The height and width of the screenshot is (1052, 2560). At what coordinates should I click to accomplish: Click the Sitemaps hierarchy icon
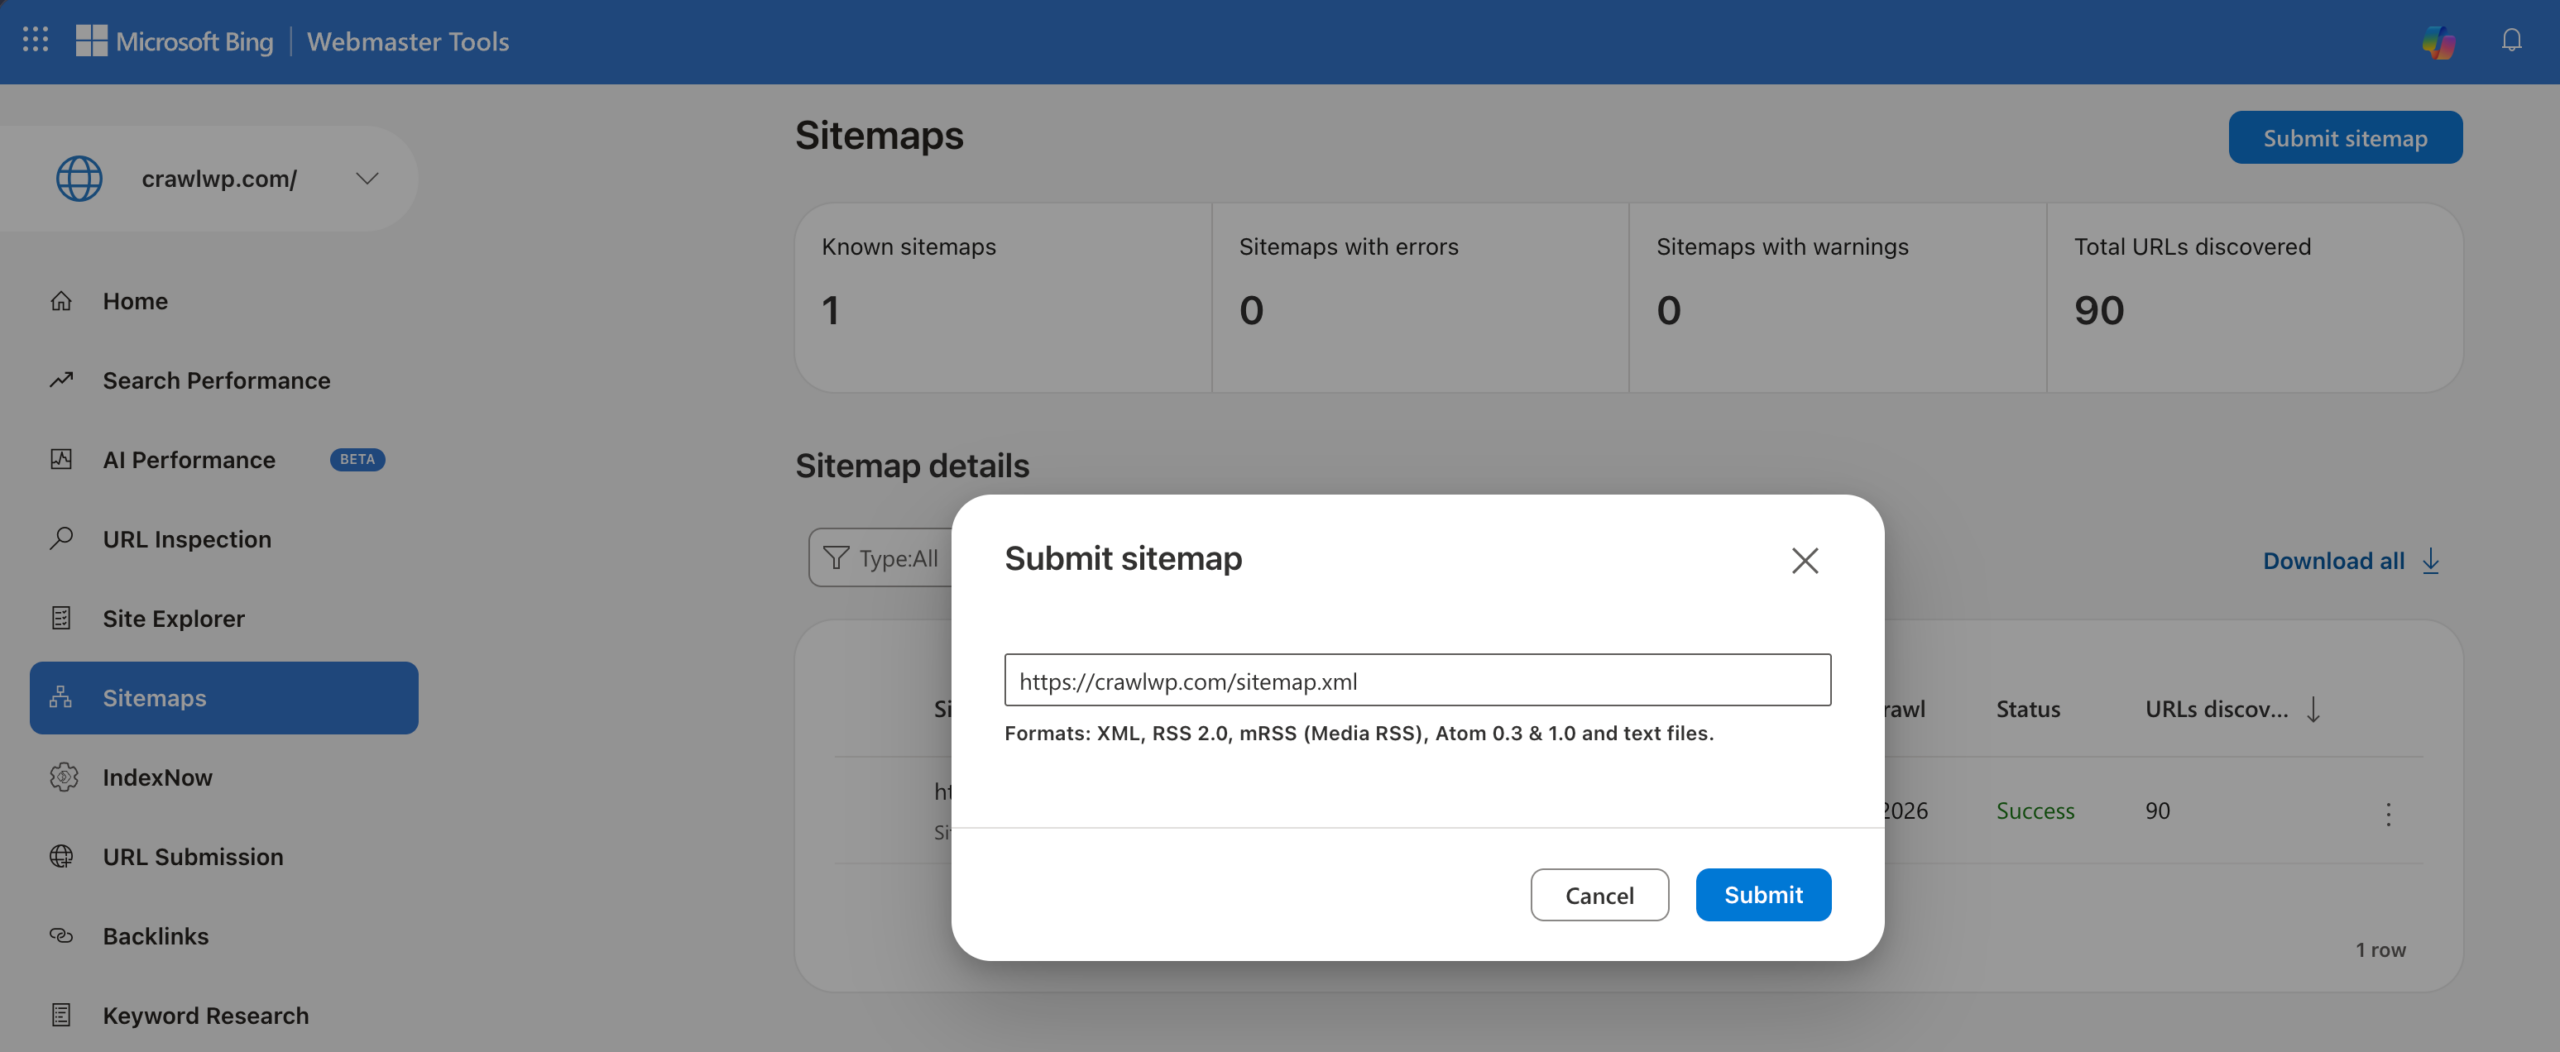(x=61, y=698)
